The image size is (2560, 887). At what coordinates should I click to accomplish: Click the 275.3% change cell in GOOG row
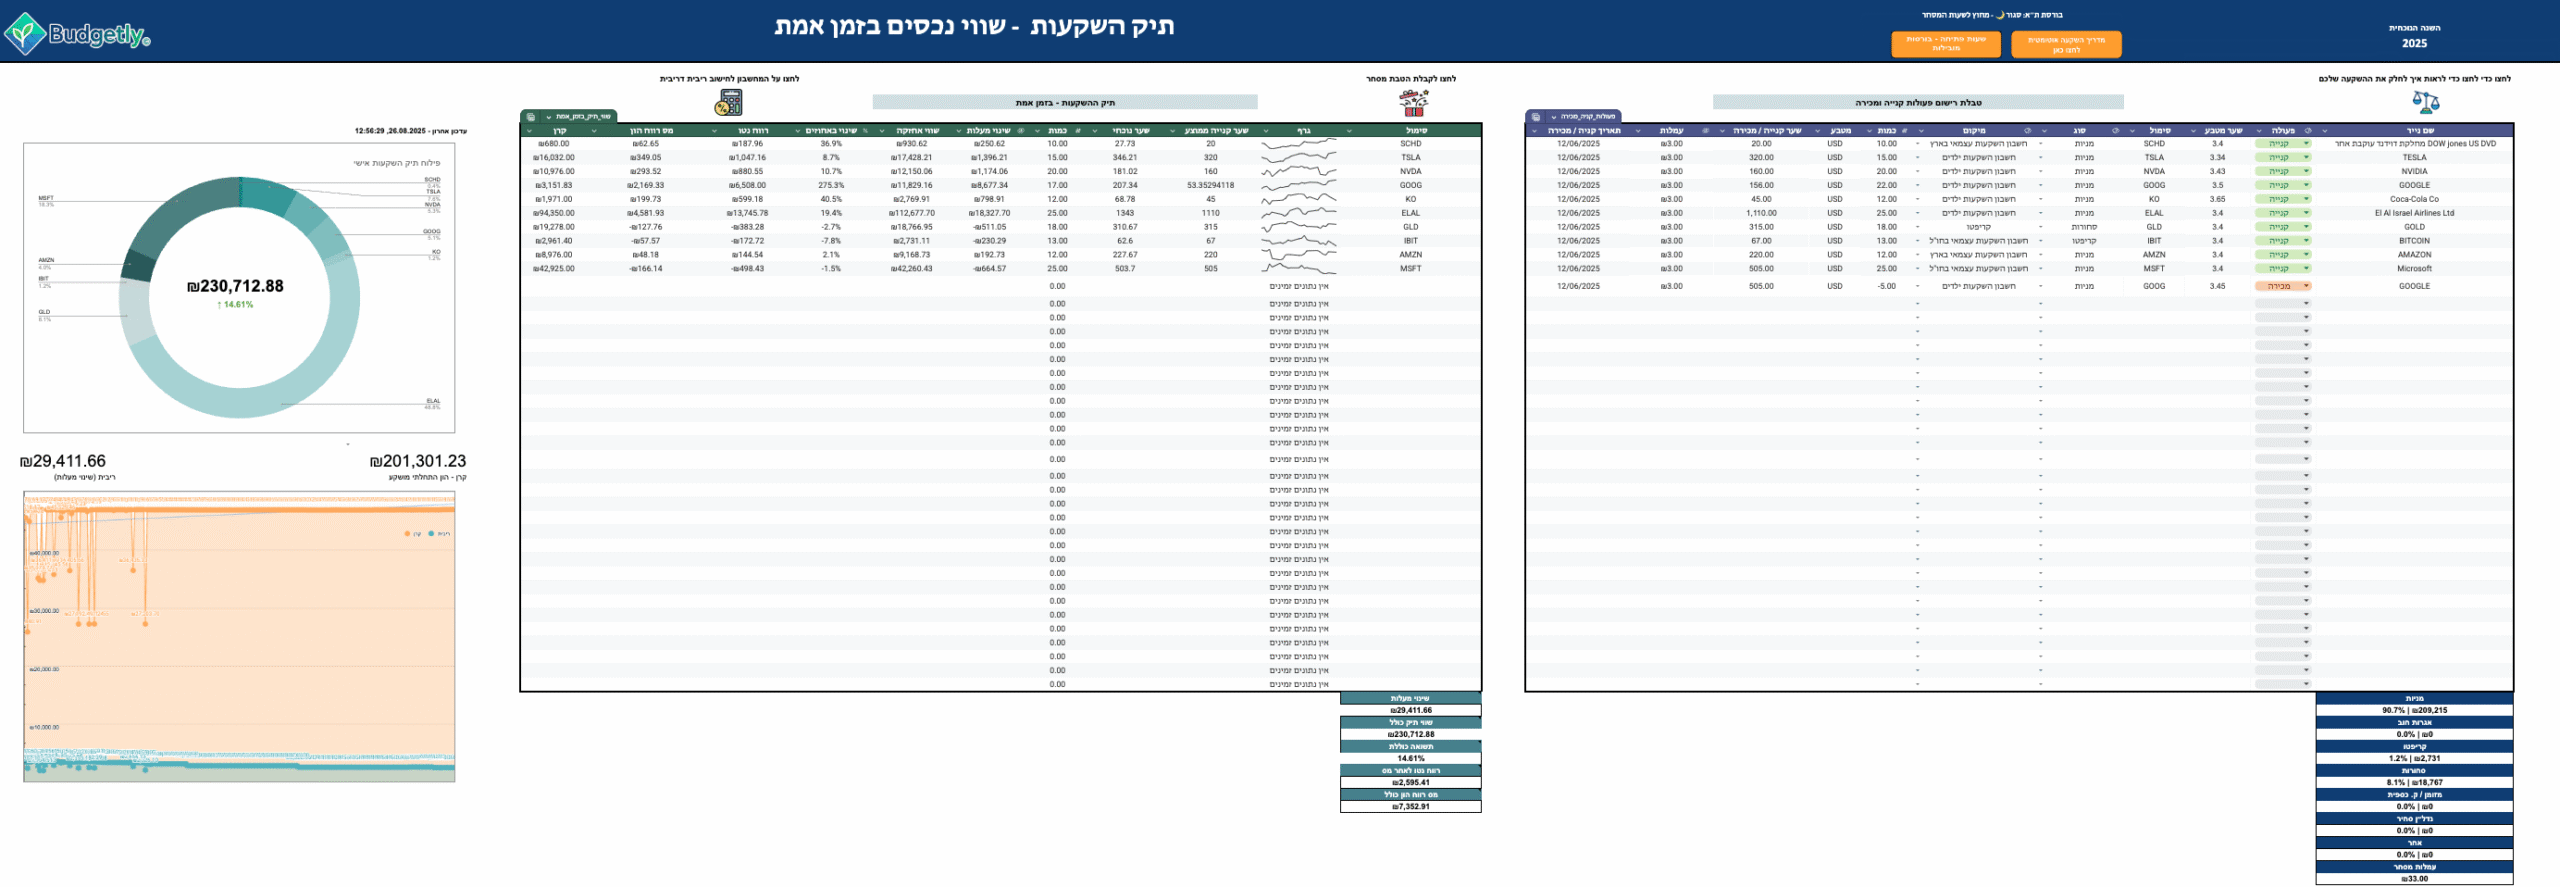(x=831, y=186)
